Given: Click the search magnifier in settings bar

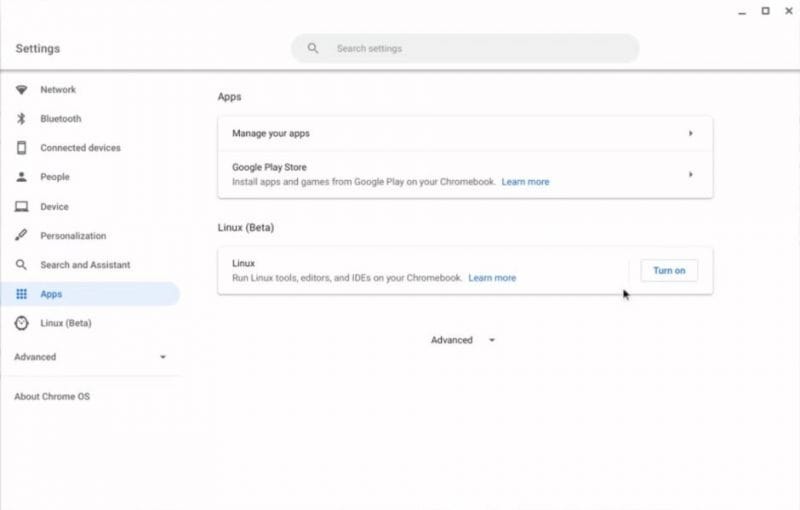Looking at the screenshot, I should coord(313,48).
